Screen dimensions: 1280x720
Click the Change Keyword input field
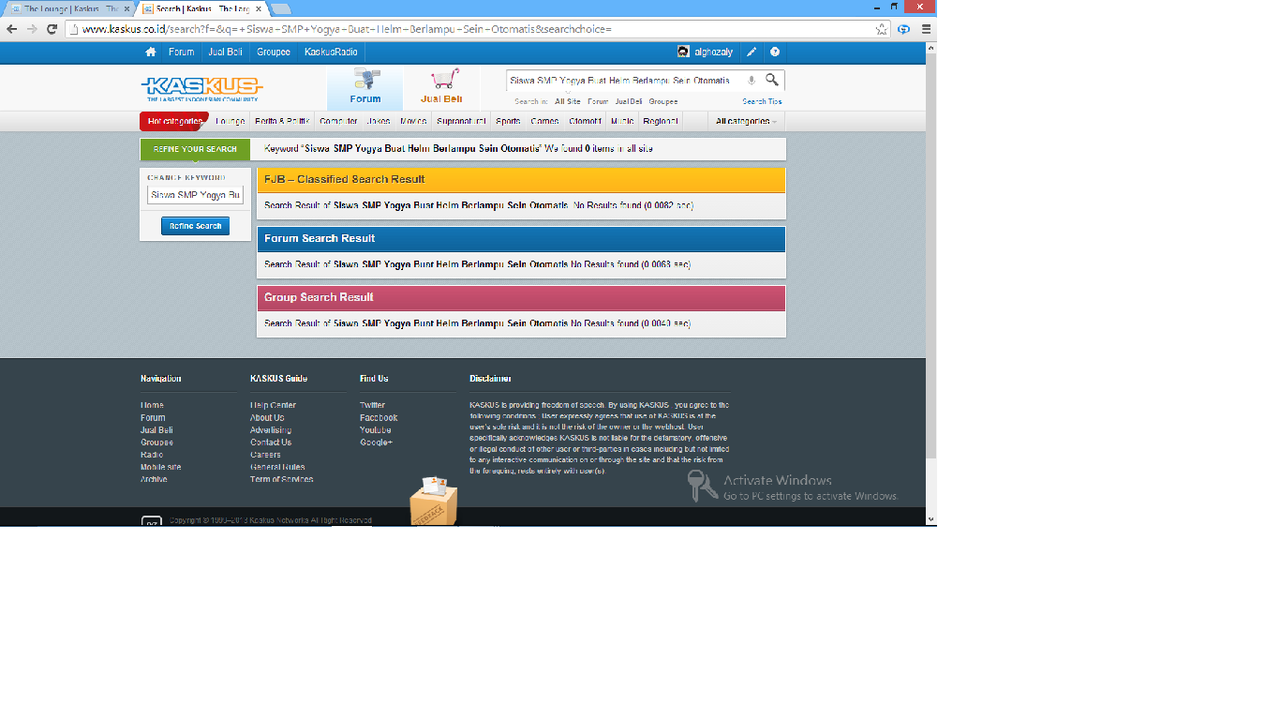click(x=195, y=195)
